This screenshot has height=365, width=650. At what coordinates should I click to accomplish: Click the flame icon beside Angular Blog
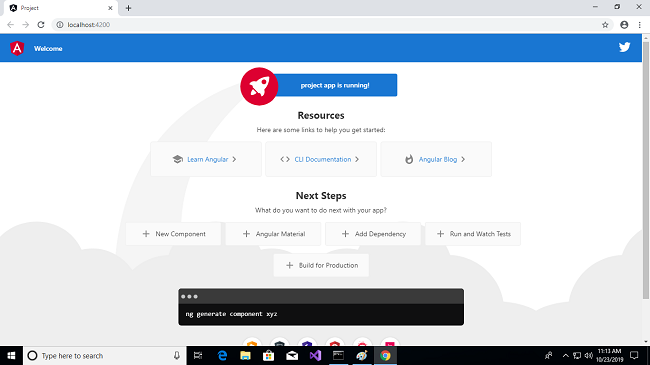tap(409, 159)
